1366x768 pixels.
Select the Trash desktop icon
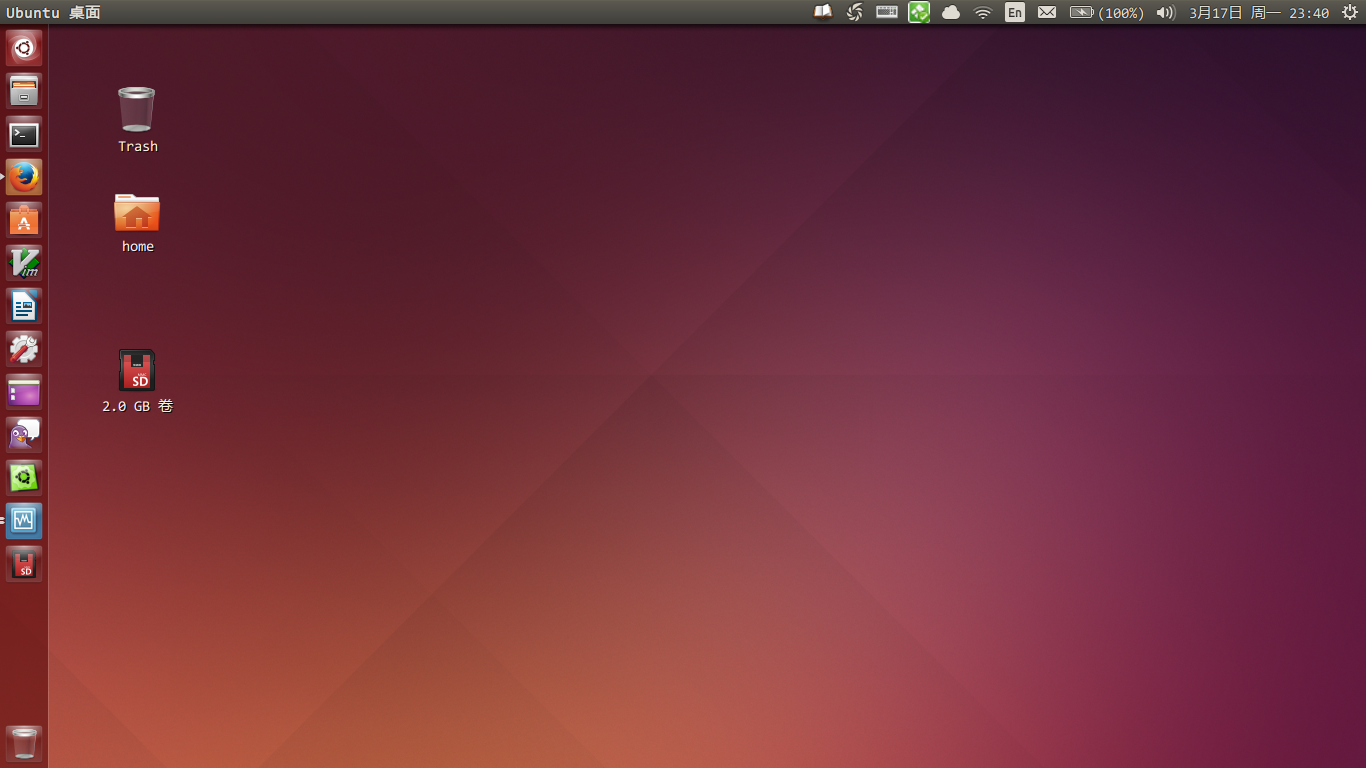click(137, 109)
